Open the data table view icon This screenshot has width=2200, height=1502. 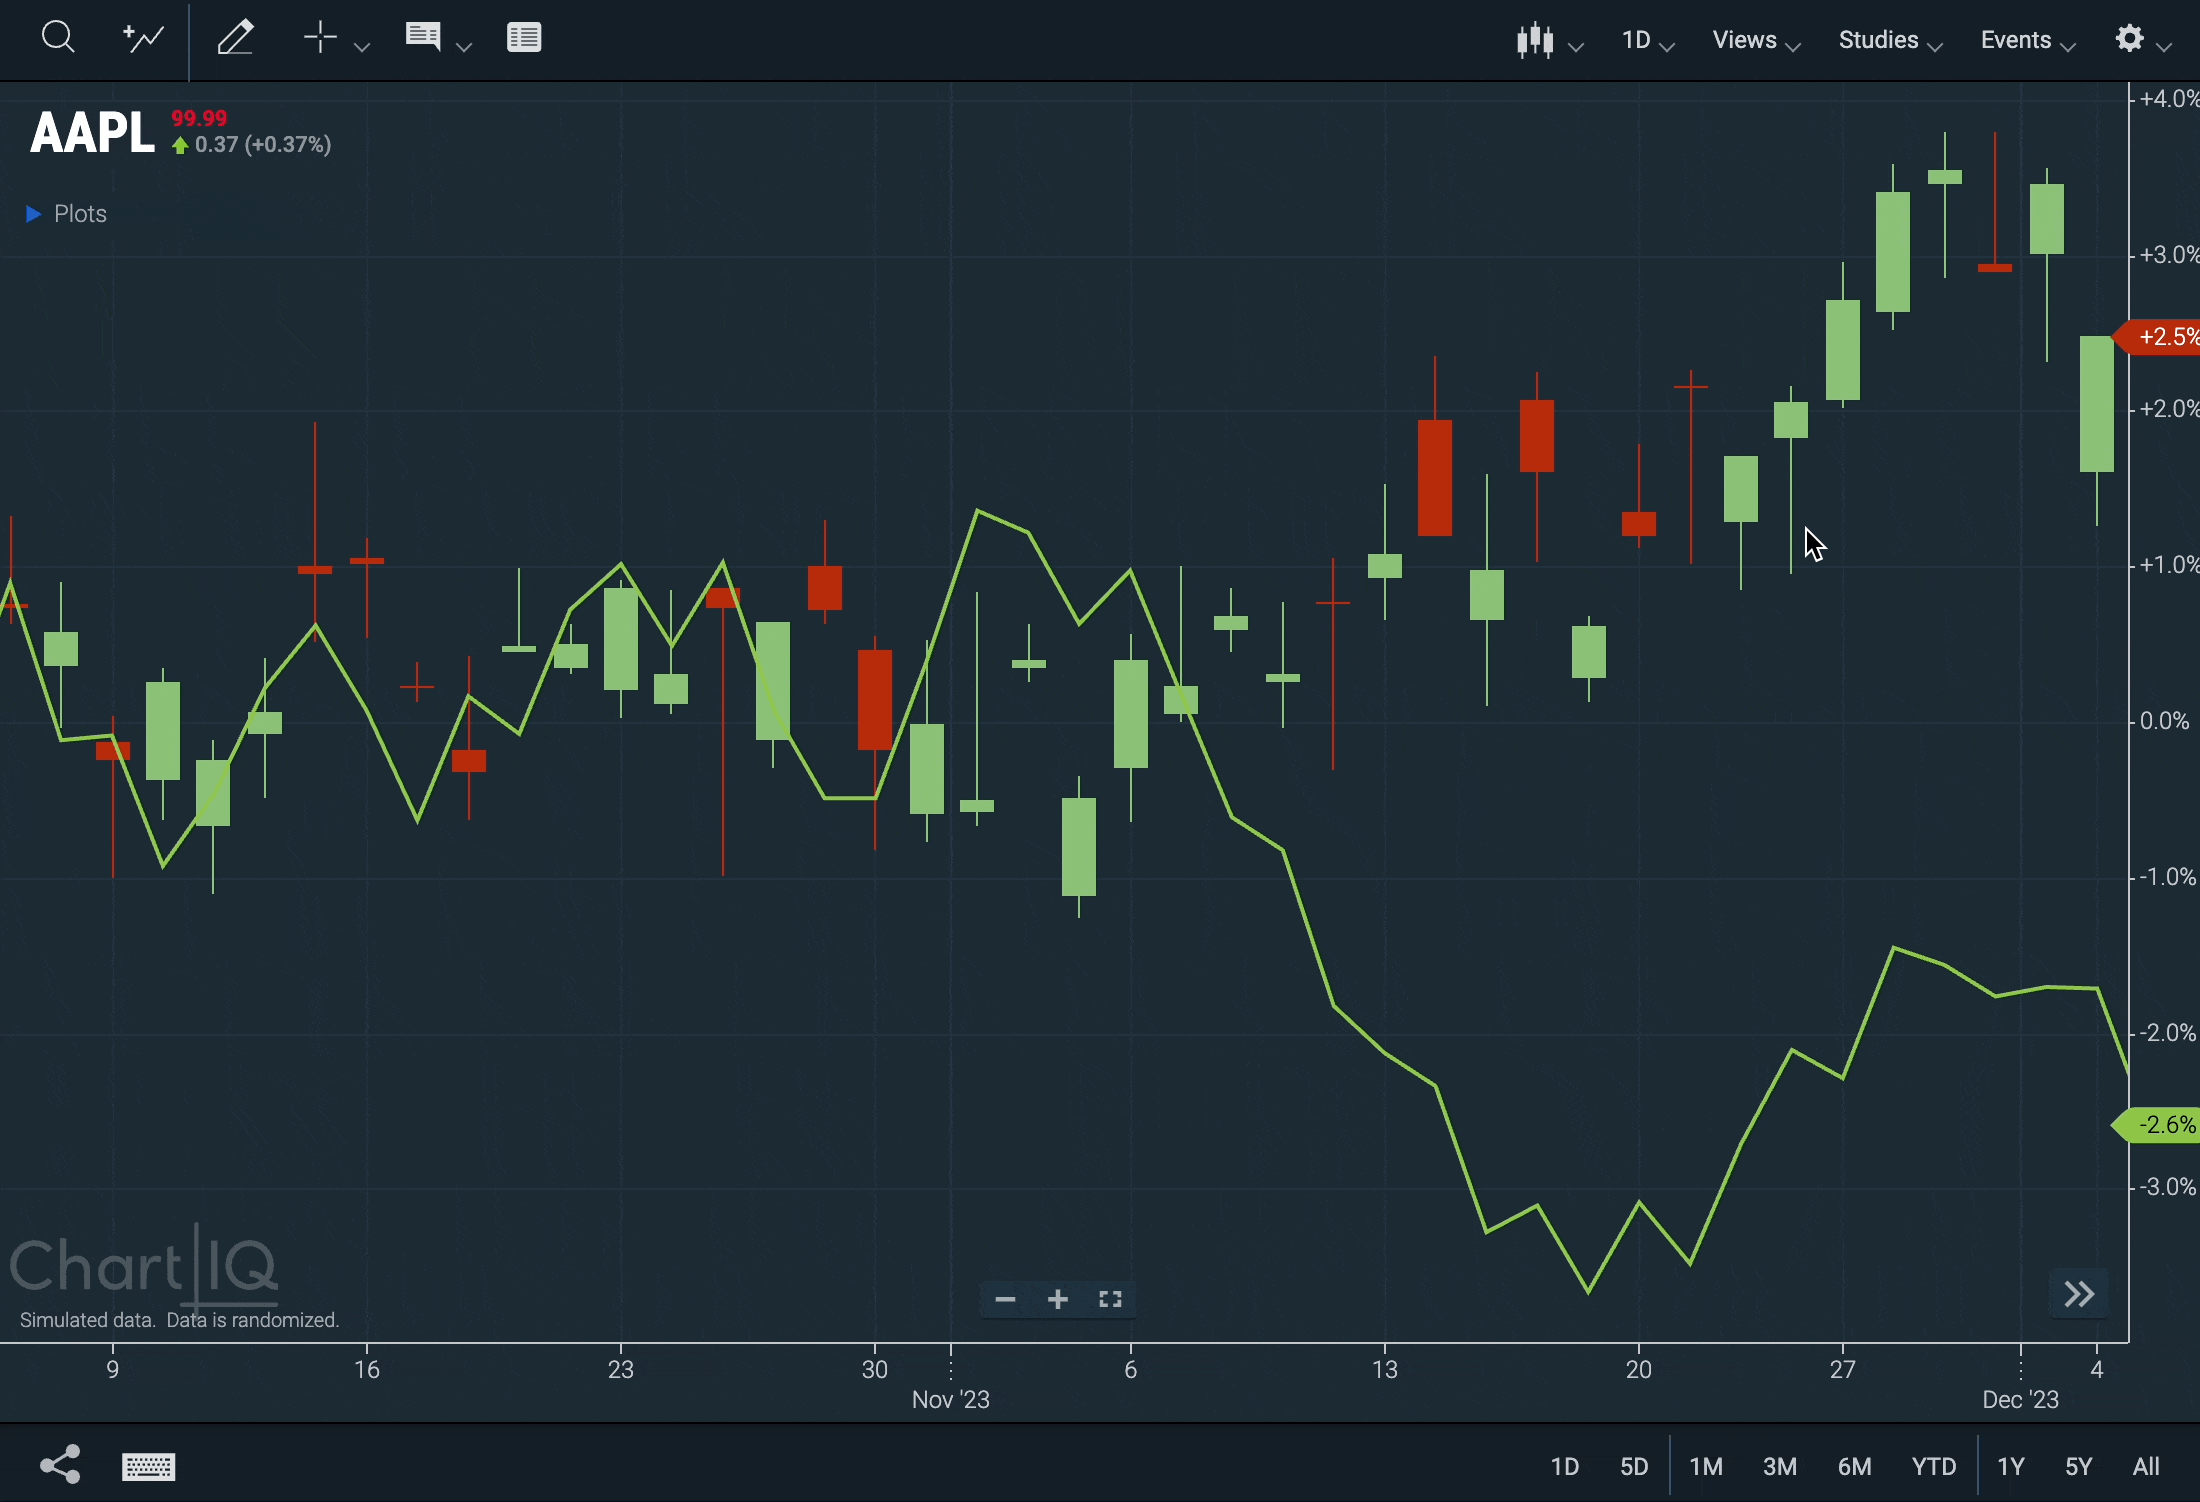tap(524, 38)
